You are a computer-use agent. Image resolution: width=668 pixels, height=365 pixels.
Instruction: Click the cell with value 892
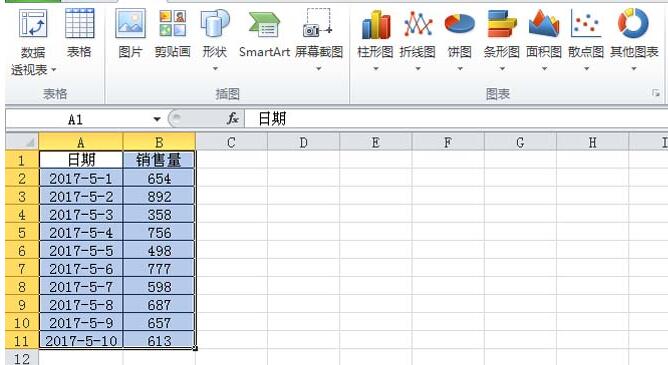(x=159, y=196)
